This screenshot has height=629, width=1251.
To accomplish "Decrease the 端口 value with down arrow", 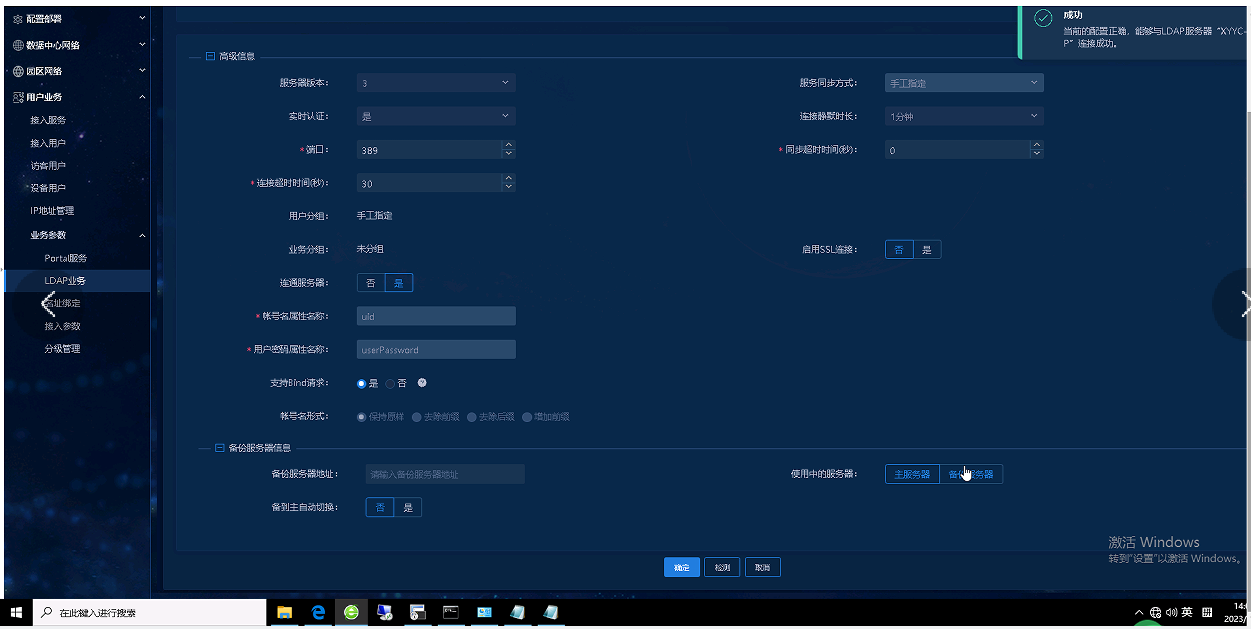I will coord(508,154).
